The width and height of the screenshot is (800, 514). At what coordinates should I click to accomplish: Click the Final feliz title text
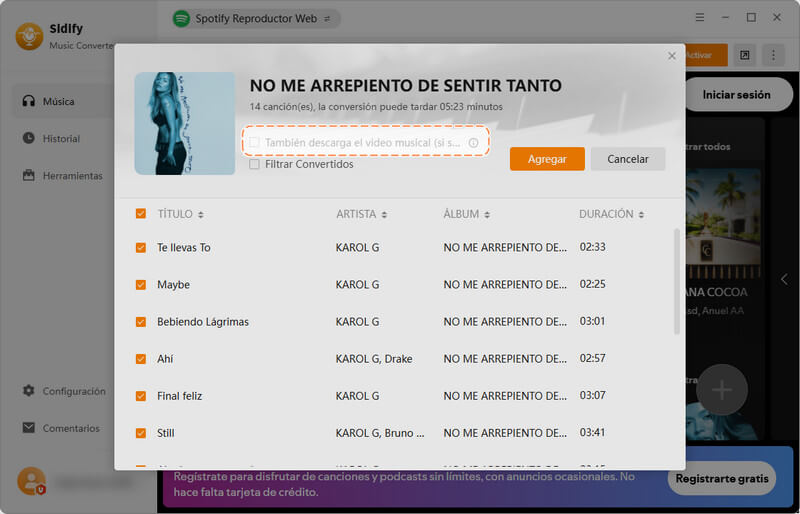[x=180, y=396]
